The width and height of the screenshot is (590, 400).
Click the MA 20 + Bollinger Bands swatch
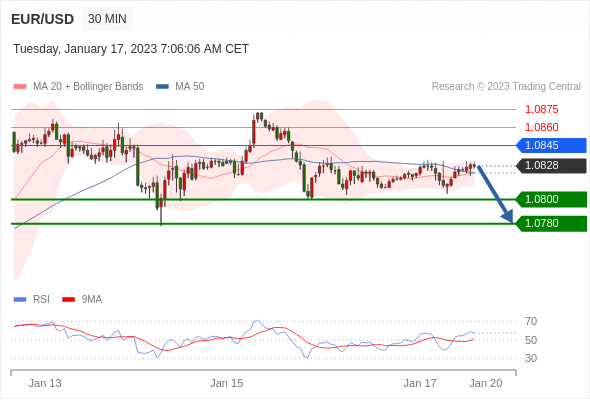pos(20,87)
